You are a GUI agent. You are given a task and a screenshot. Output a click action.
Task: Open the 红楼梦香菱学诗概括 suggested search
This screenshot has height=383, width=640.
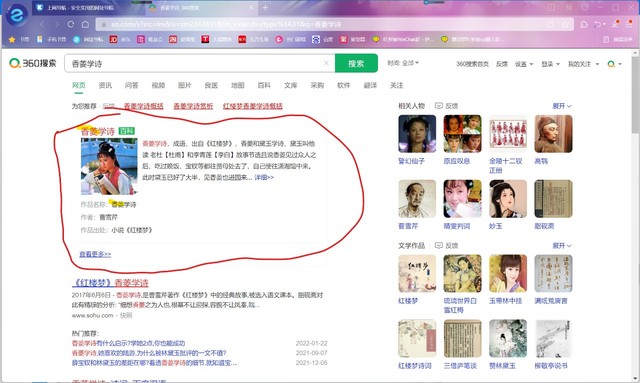[x=253, y=106]
